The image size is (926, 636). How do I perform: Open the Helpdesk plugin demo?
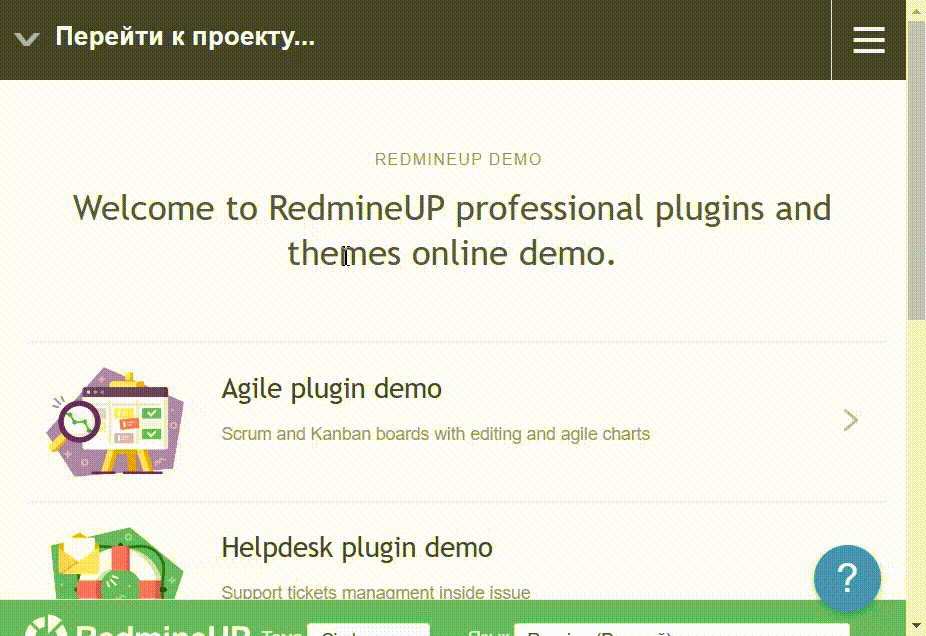[356, 547]
